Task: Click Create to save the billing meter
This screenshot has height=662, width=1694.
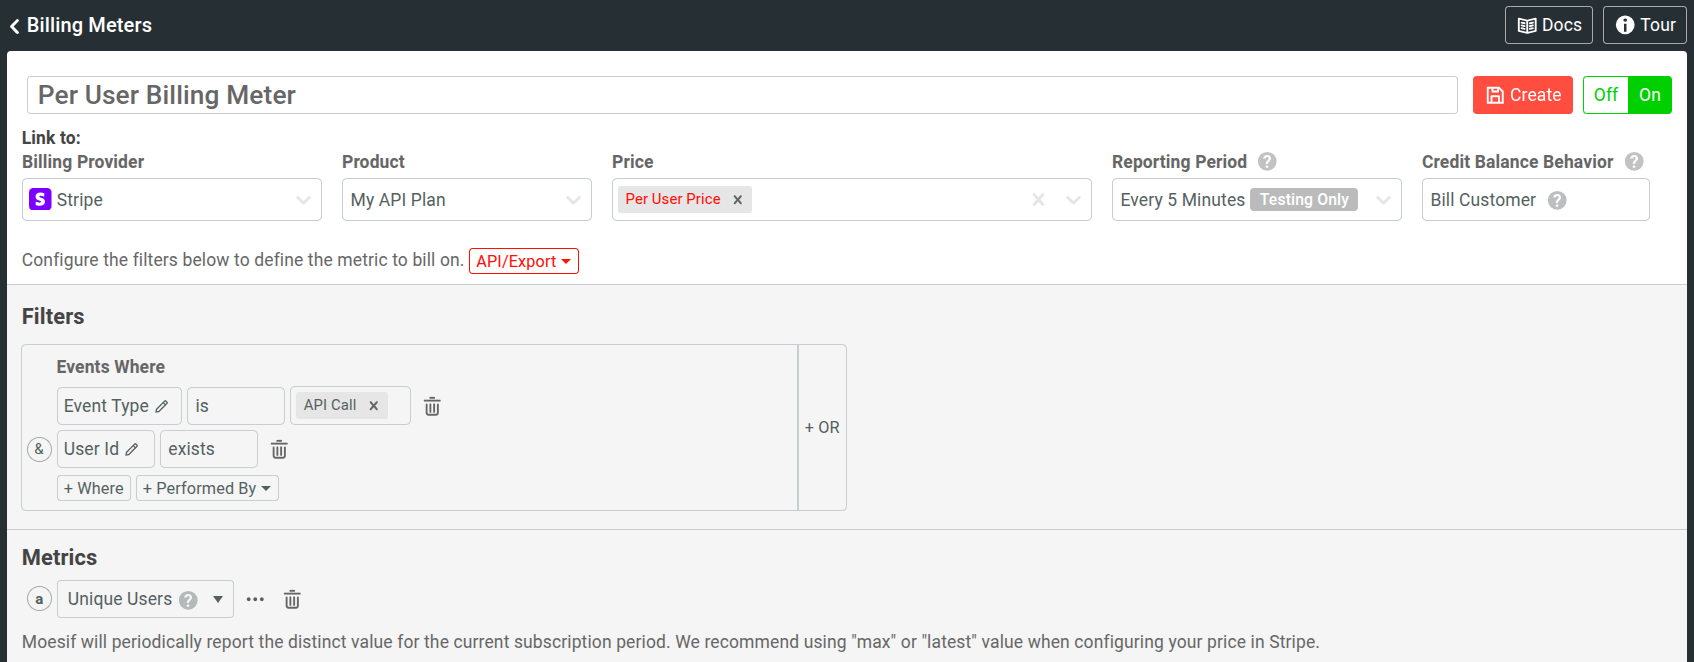Action: [1522, 94]
